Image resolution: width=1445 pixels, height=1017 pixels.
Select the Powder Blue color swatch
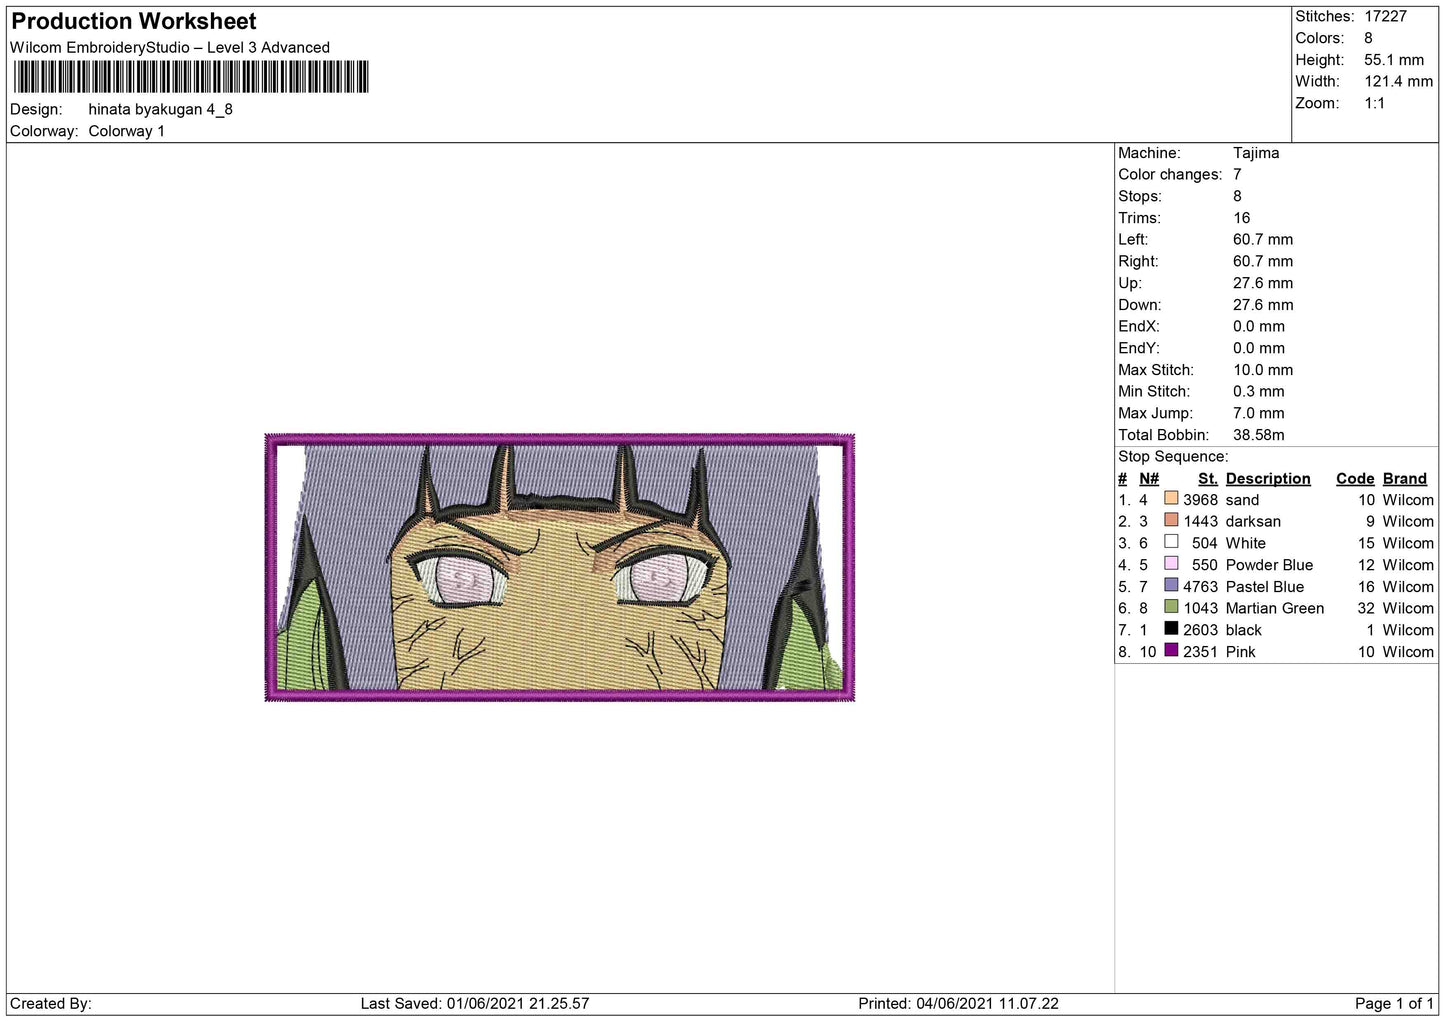click(x=1171, y=564)
